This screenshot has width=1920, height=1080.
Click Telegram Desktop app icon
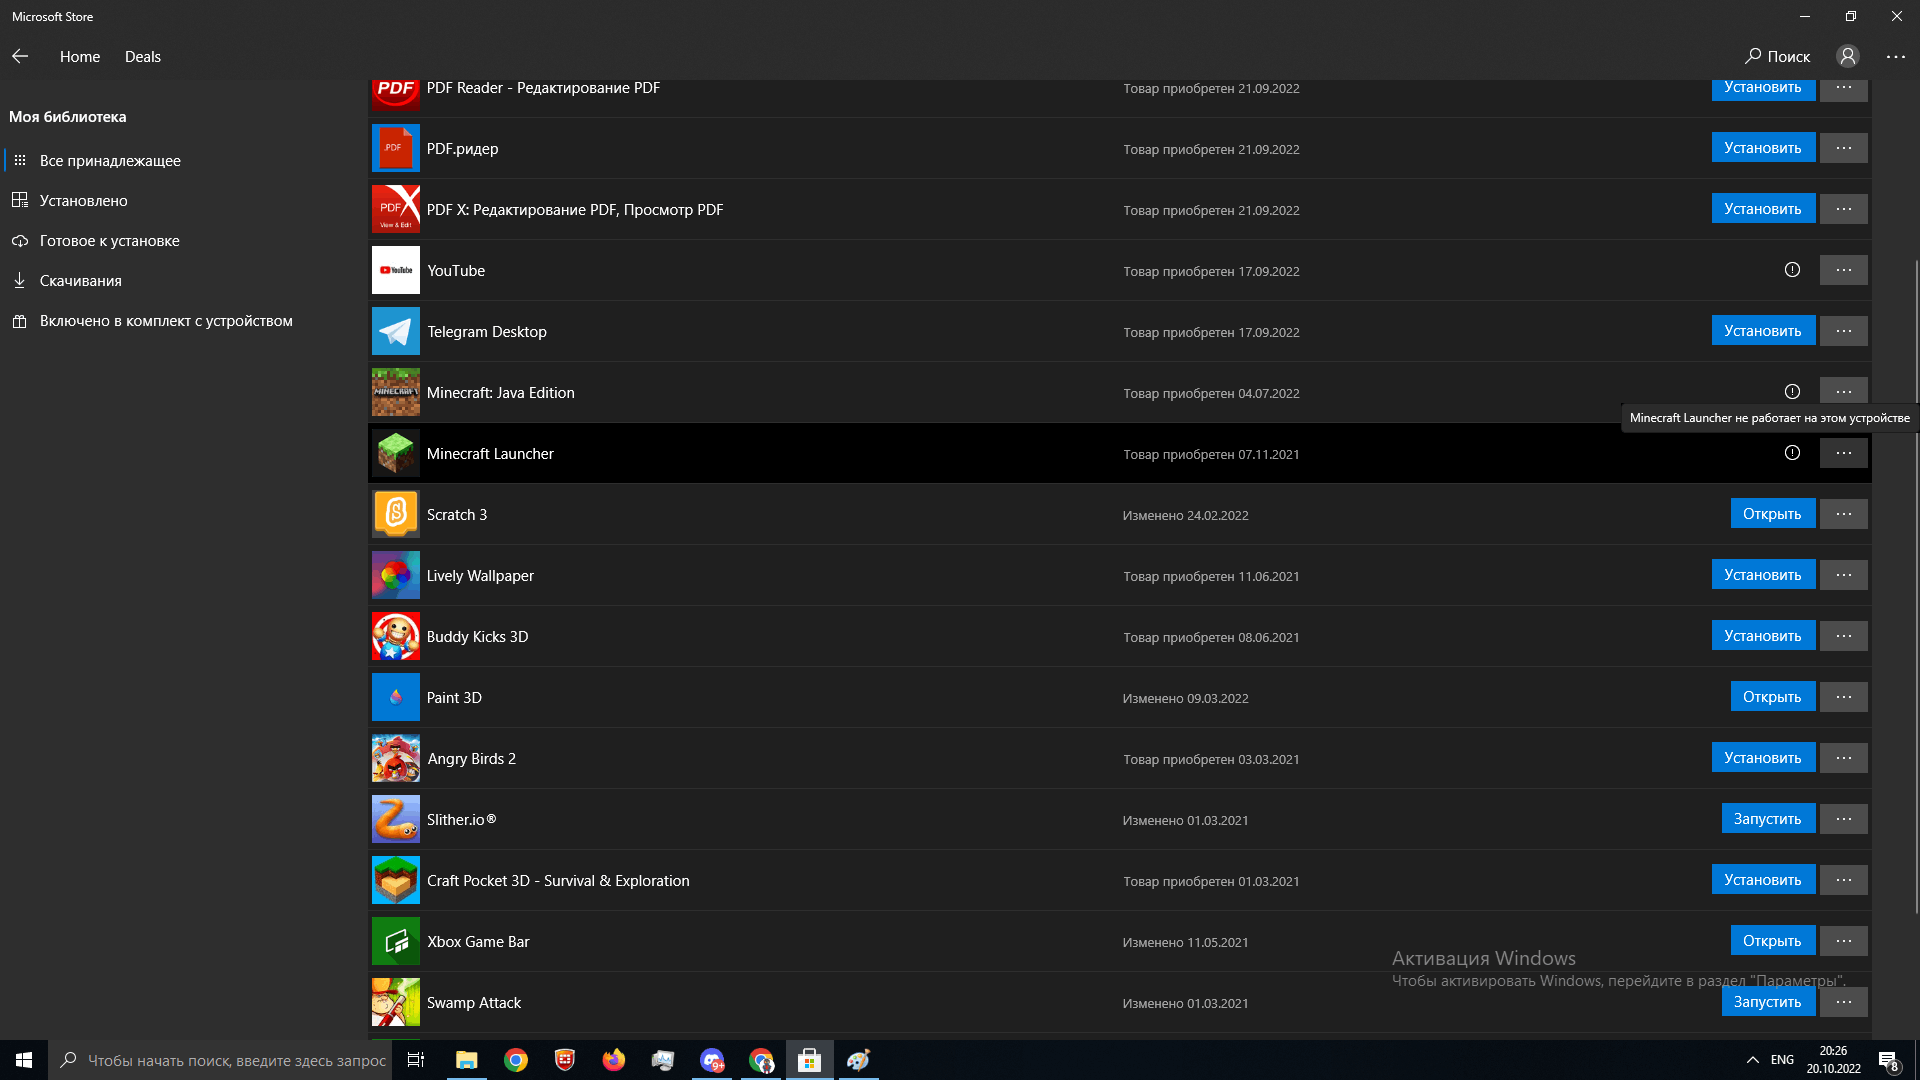(396, 331)
